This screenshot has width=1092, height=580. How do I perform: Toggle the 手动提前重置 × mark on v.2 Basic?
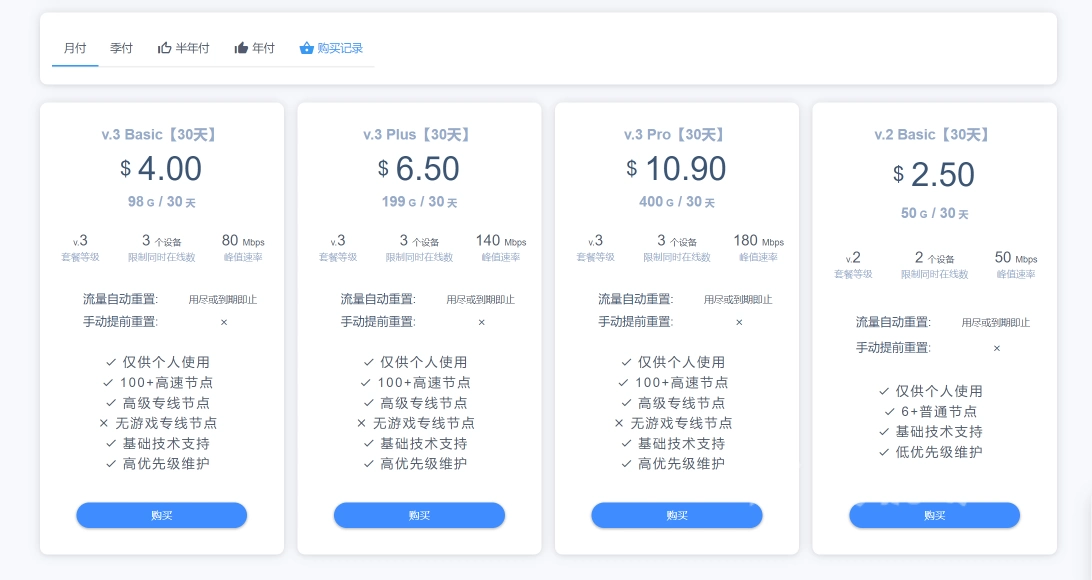pyautogui.click(x=996, y=348)
